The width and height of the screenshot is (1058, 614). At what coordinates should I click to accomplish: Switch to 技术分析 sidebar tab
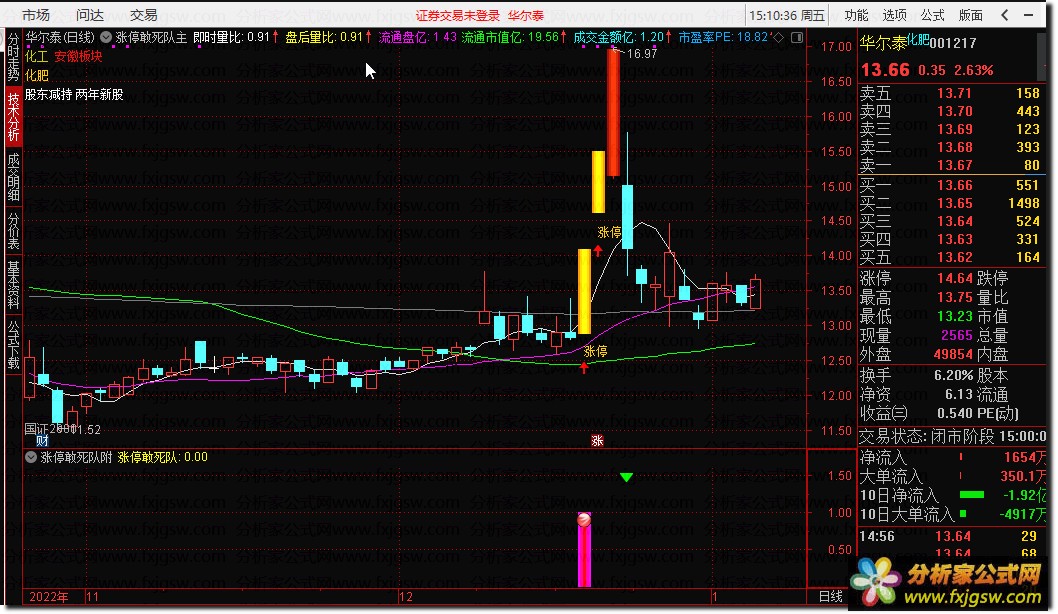pyautogui.click(x=13, y=117)
